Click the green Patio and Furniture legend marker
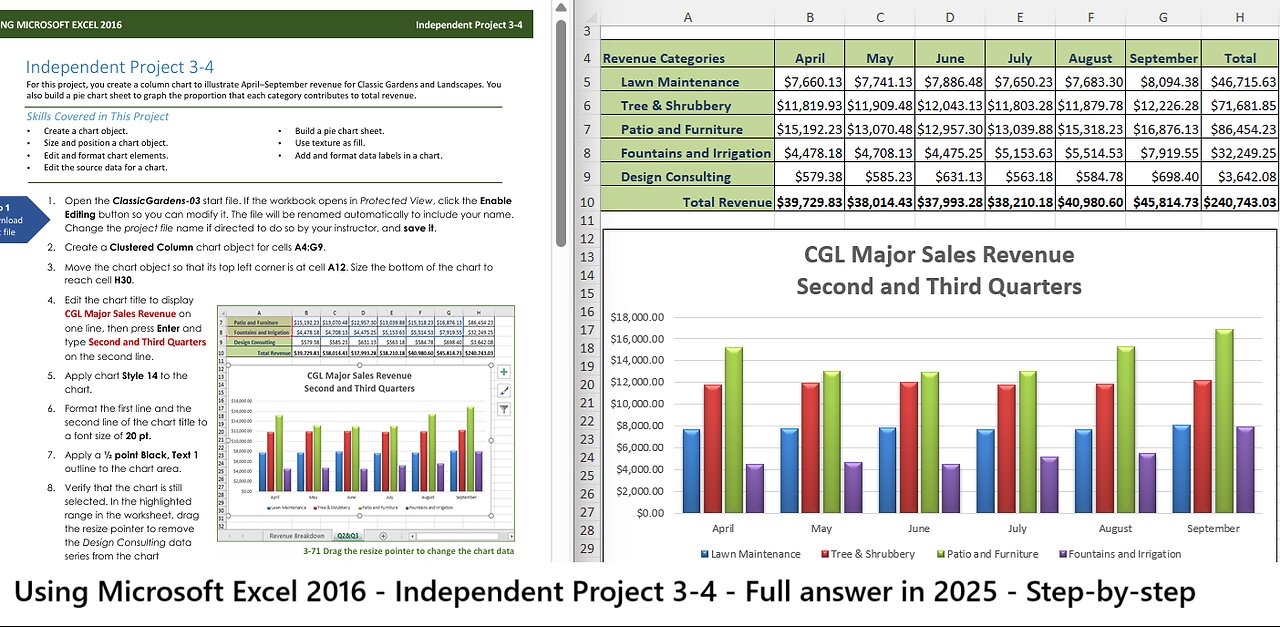This screenshot has width=1280, height=627. [x=941, y=554]
